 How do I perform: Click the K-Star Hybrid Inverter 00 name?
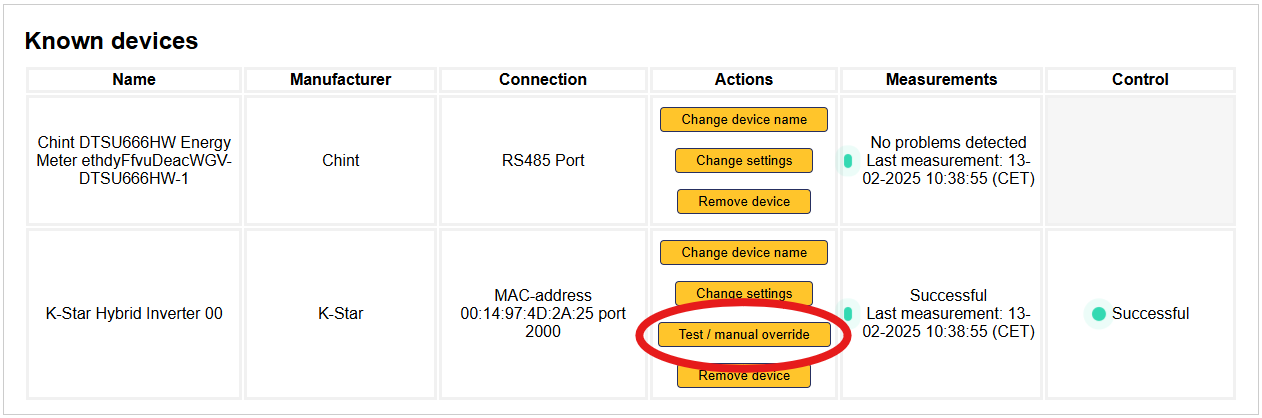pos(134,313)
